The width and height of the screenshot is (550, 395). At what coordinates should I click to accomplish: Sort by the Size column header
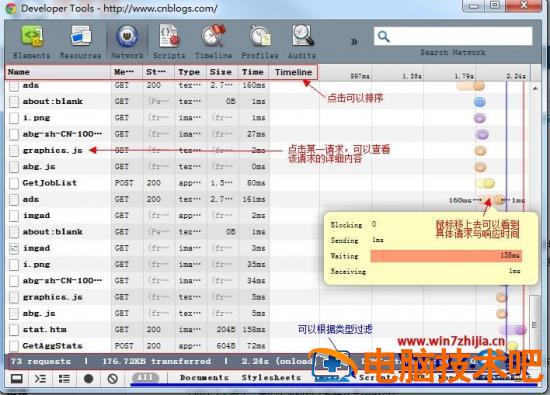pos(222,72)
